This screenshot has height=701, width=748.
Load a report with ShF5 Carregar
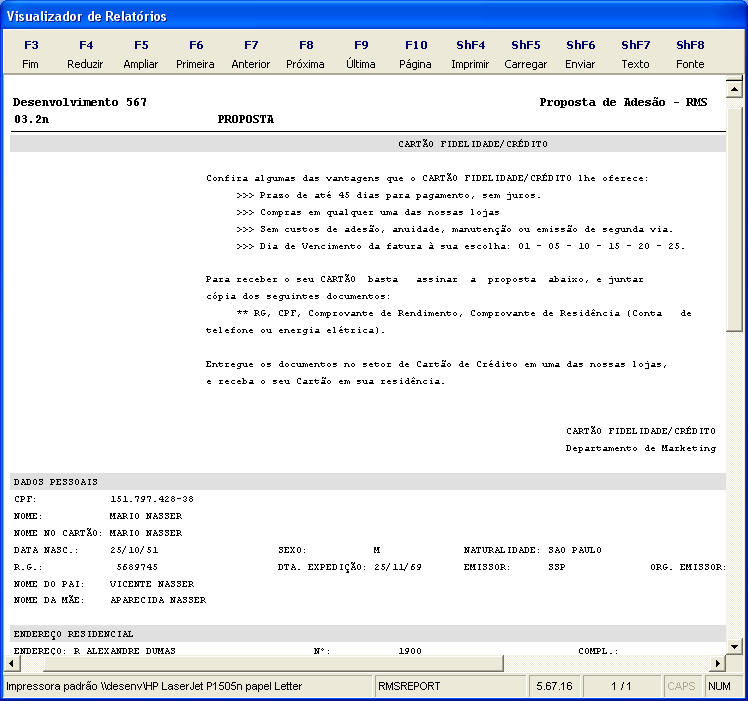coord(526,54)
